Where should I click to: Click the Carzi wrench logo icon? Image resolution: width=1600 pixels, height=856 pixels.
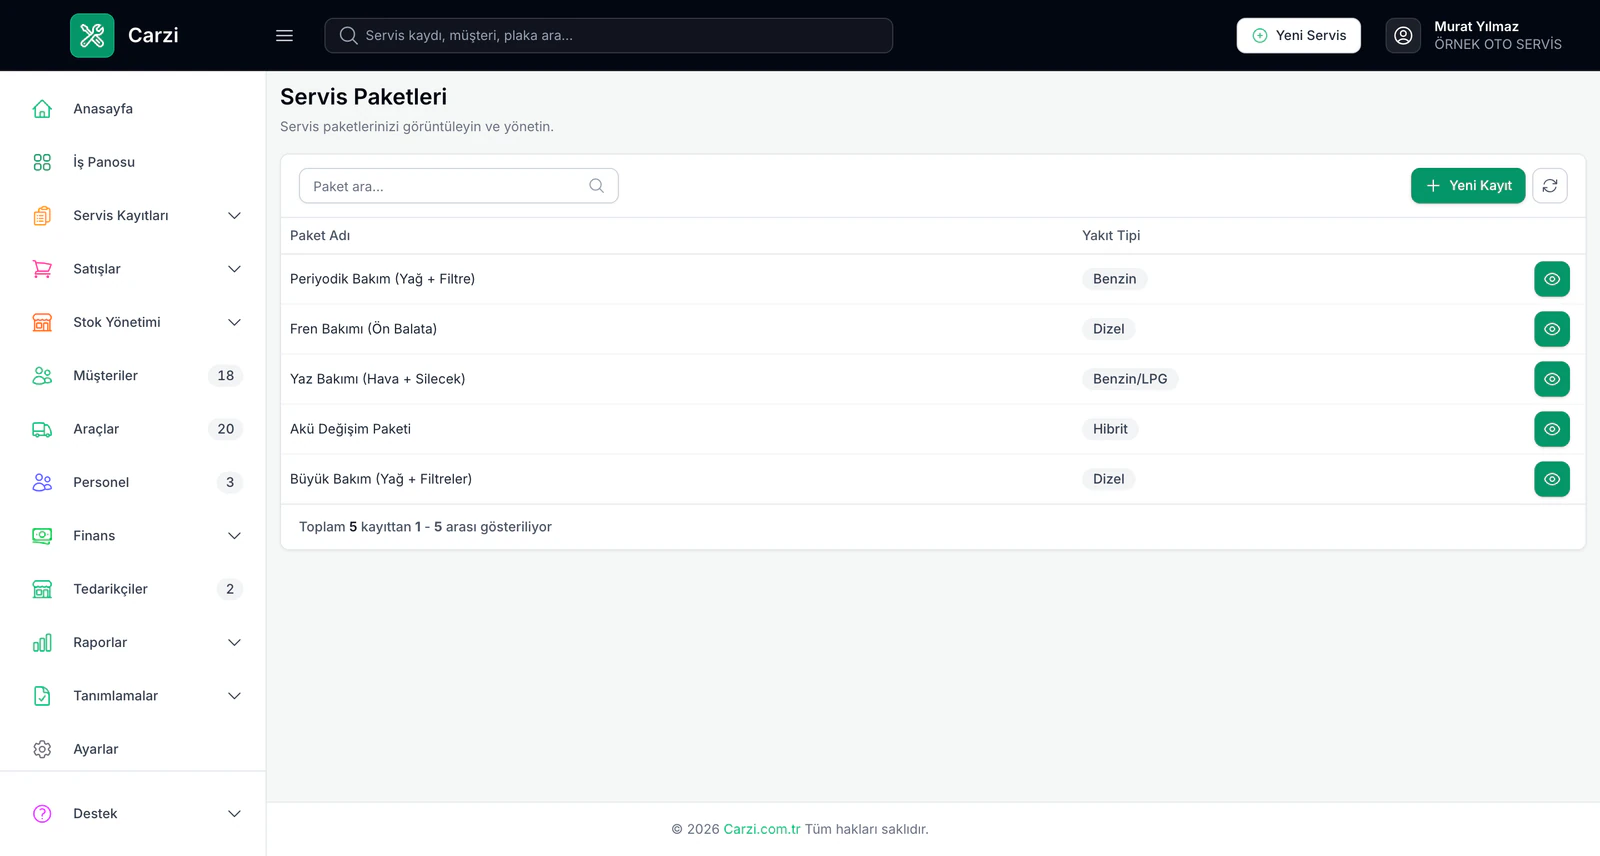point(92,35)
